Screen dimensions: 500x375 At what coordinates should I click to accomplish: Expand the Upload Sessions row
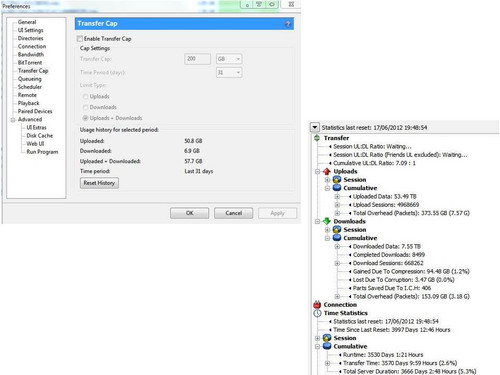[x=337, y=205]
